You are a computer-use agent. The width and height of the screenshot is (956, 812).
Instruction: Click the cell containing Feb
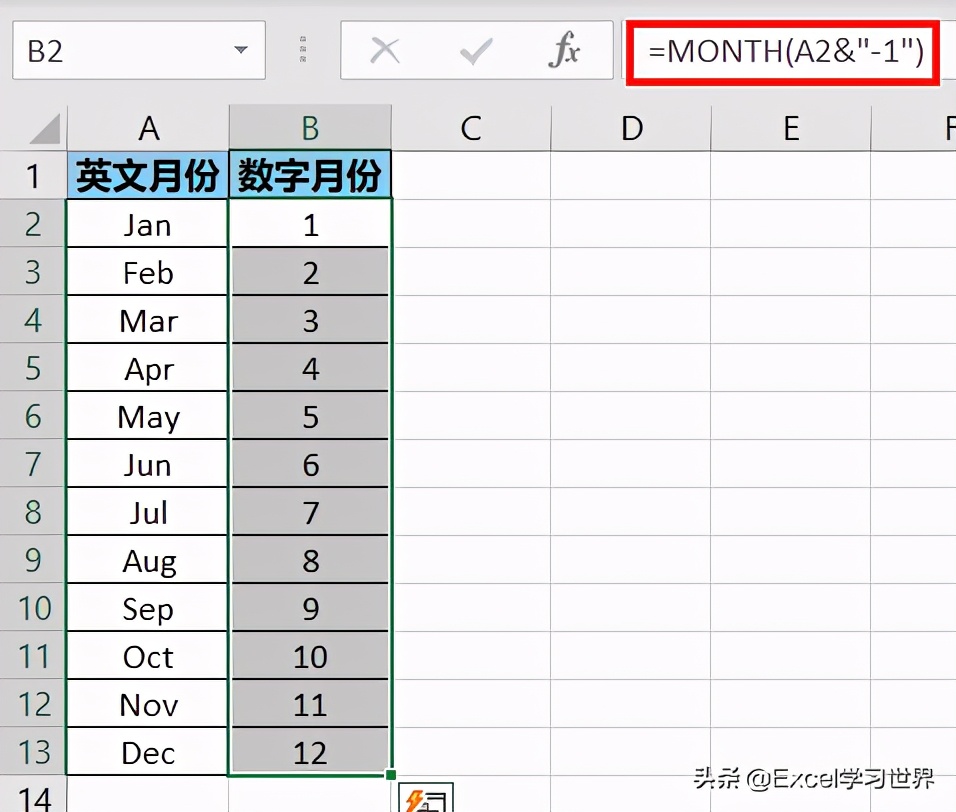tap(148, 272)
